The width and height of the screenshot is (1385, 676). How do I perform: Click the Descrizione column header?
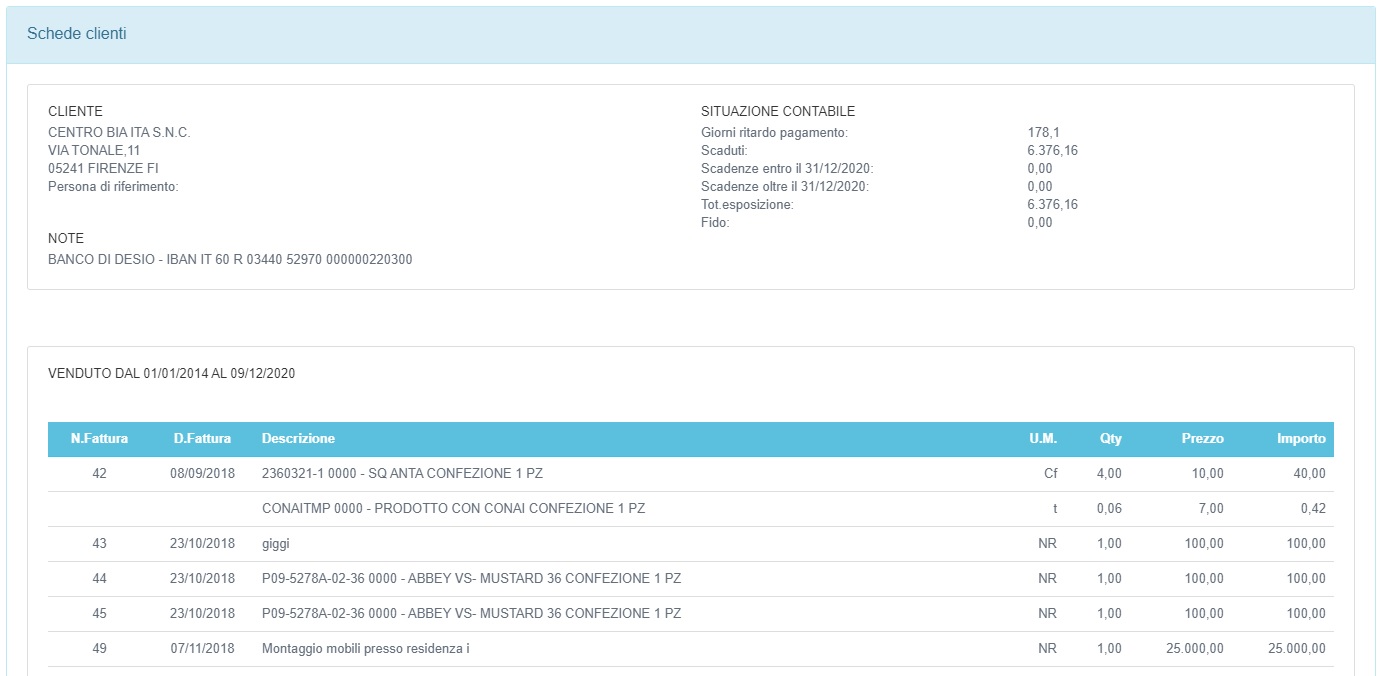click(298, 439)
